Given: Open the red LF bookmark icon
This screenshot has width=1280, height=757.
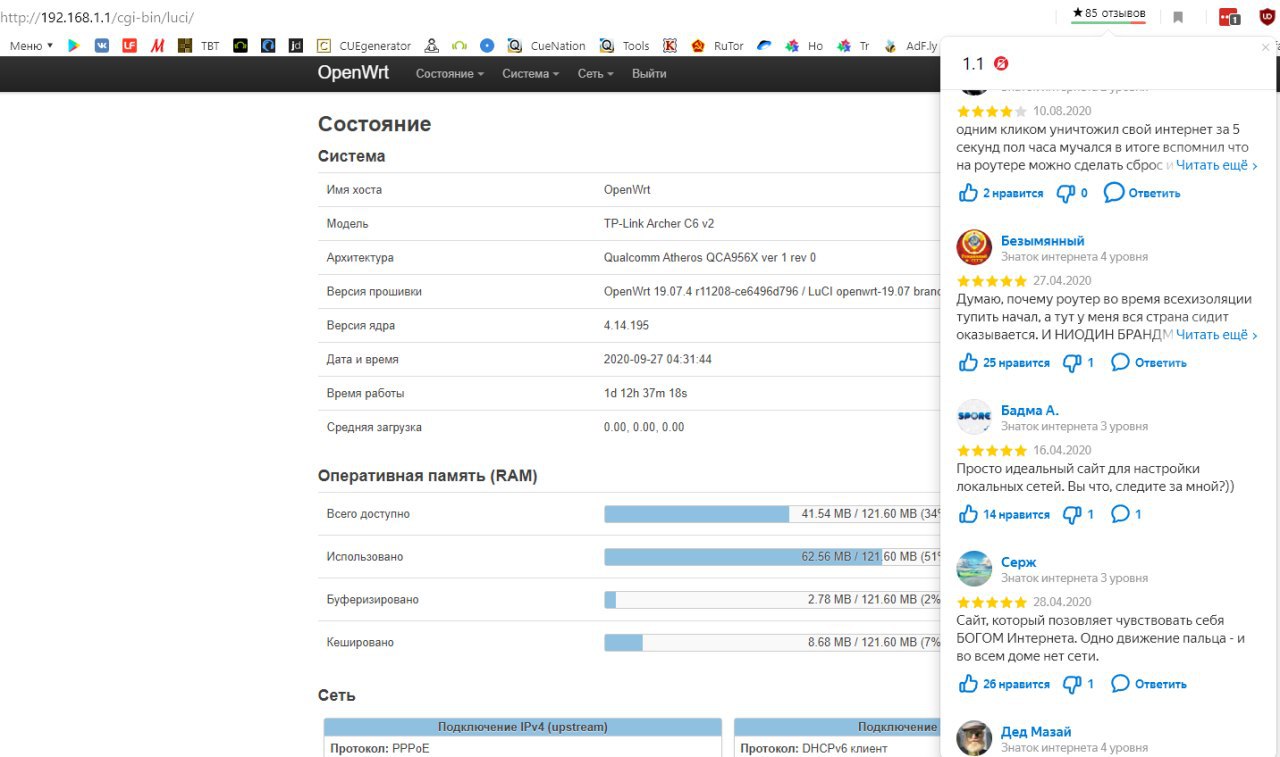Looking at the screenshot, I should click(x=130, y=46).
